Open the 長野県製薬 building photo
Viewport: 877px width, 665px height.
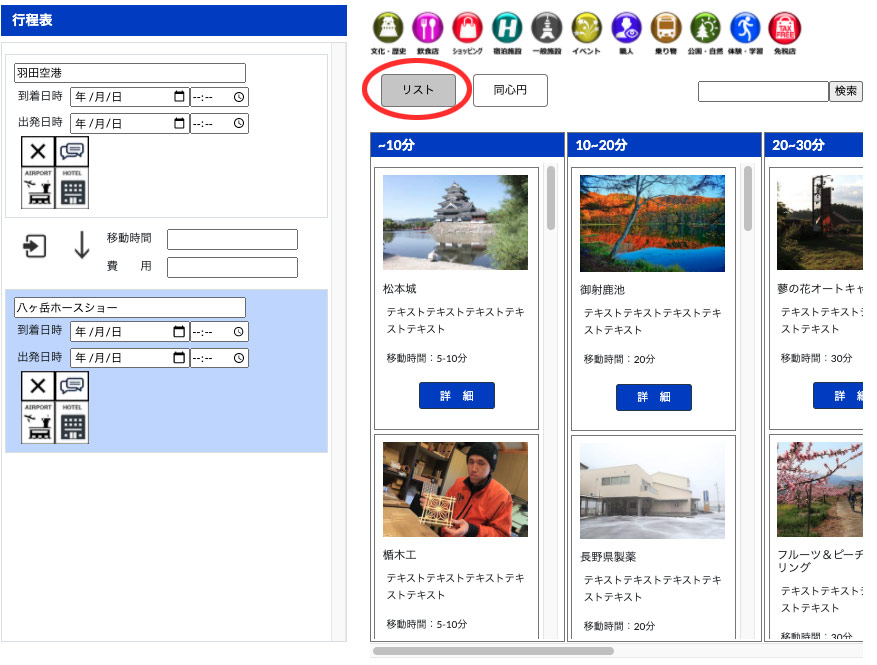[x=652, y=491]
